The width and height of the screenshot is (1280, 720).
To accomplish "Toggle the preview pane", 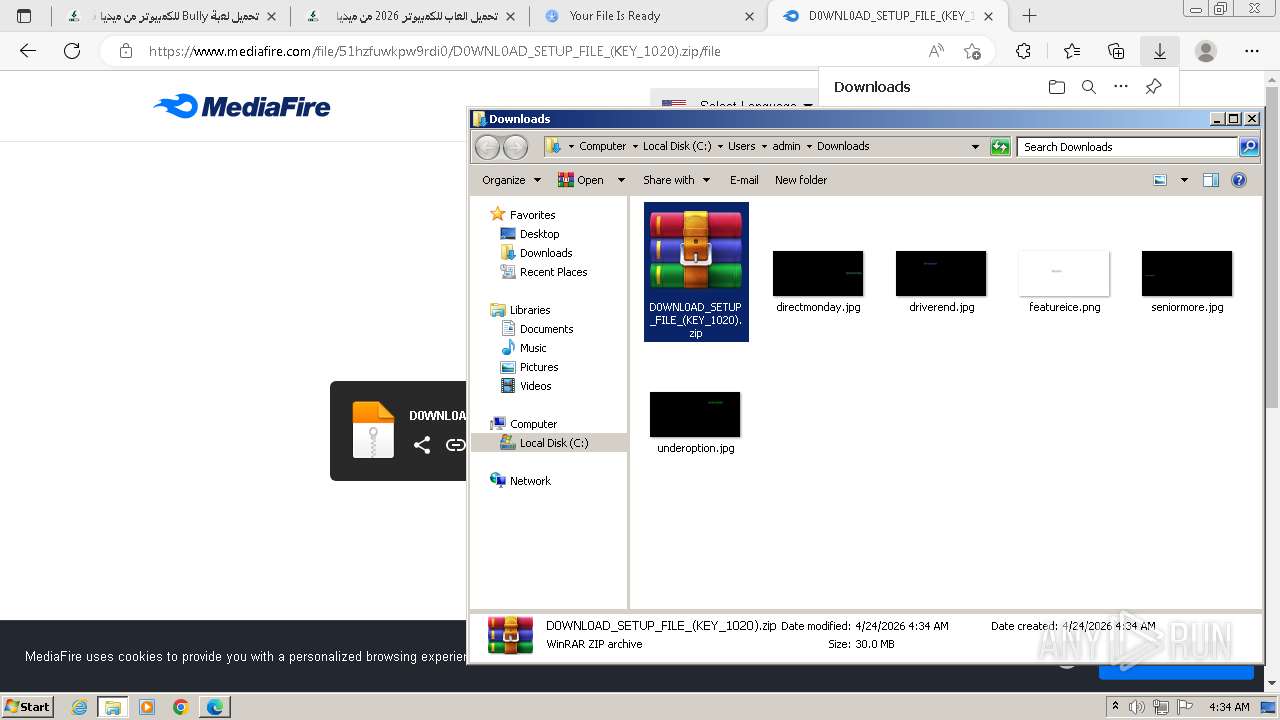I will [x=1211, y=180].
